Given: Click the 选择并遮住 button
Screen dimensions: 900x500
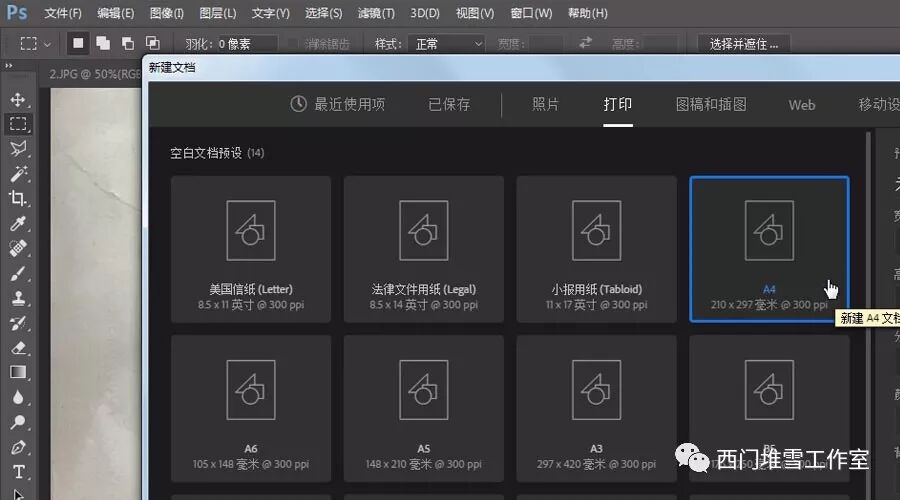Looking at the screenshot, I should 743,44.
